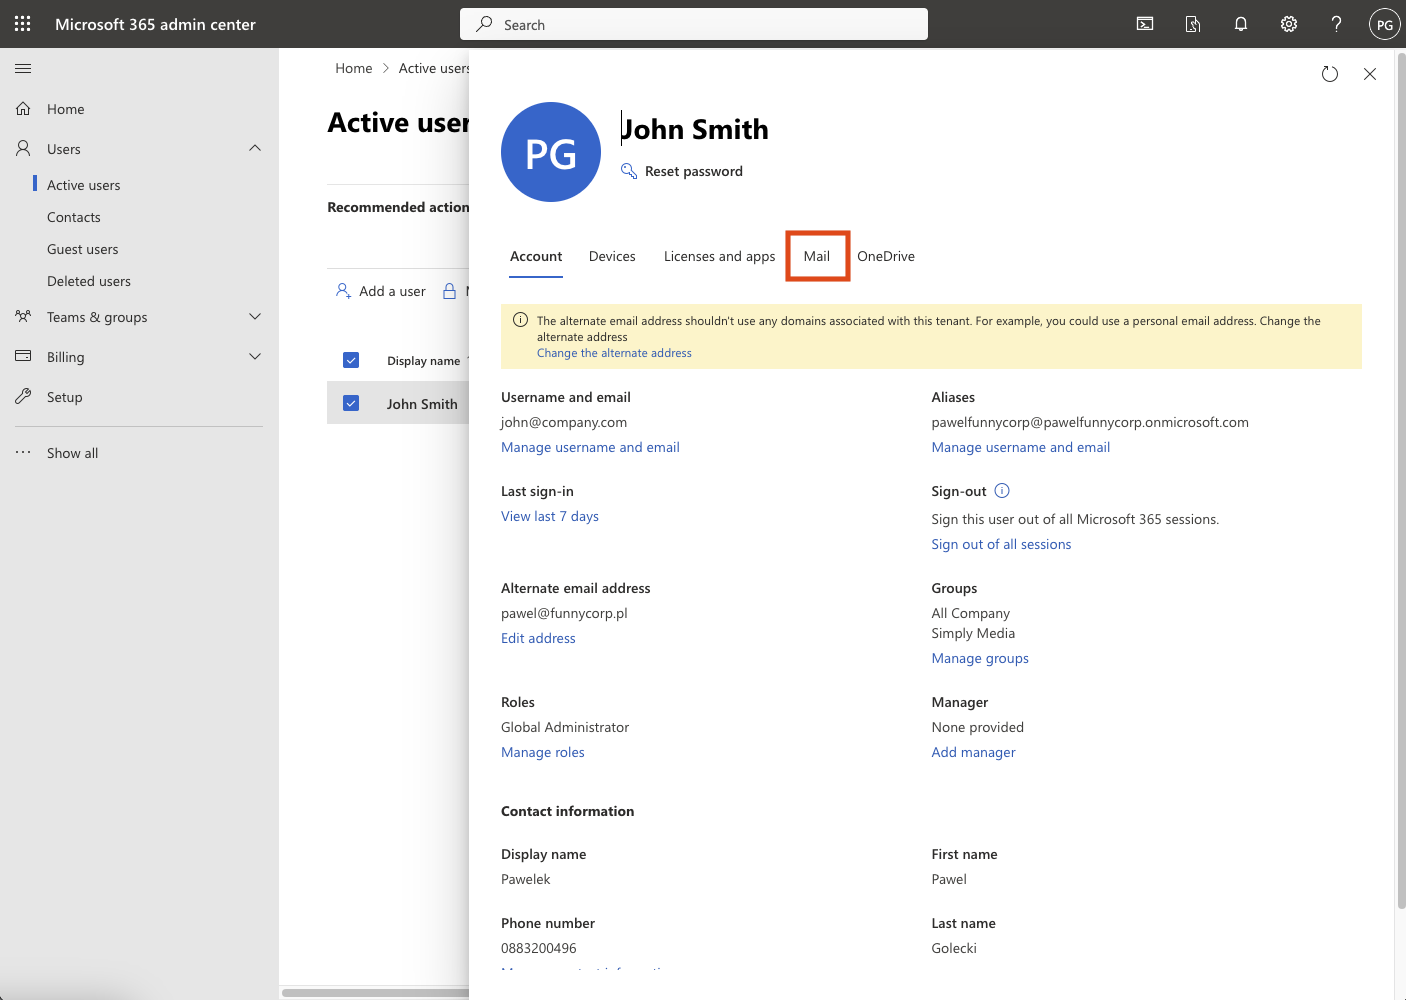1406x1000 pixels.
Task: Click the Teams & groups icon
Action: tap(23, 316)
